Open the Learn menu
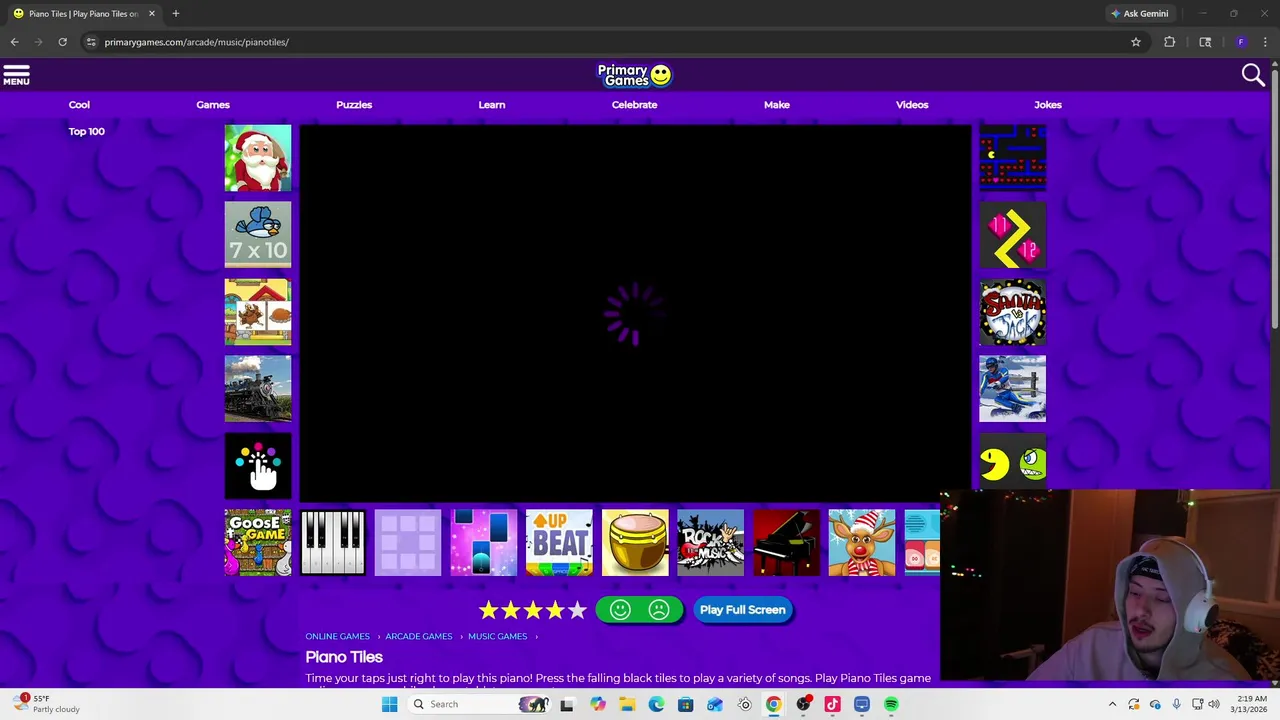This screenshot has width=1280, height=720. (x=491, y=104)
